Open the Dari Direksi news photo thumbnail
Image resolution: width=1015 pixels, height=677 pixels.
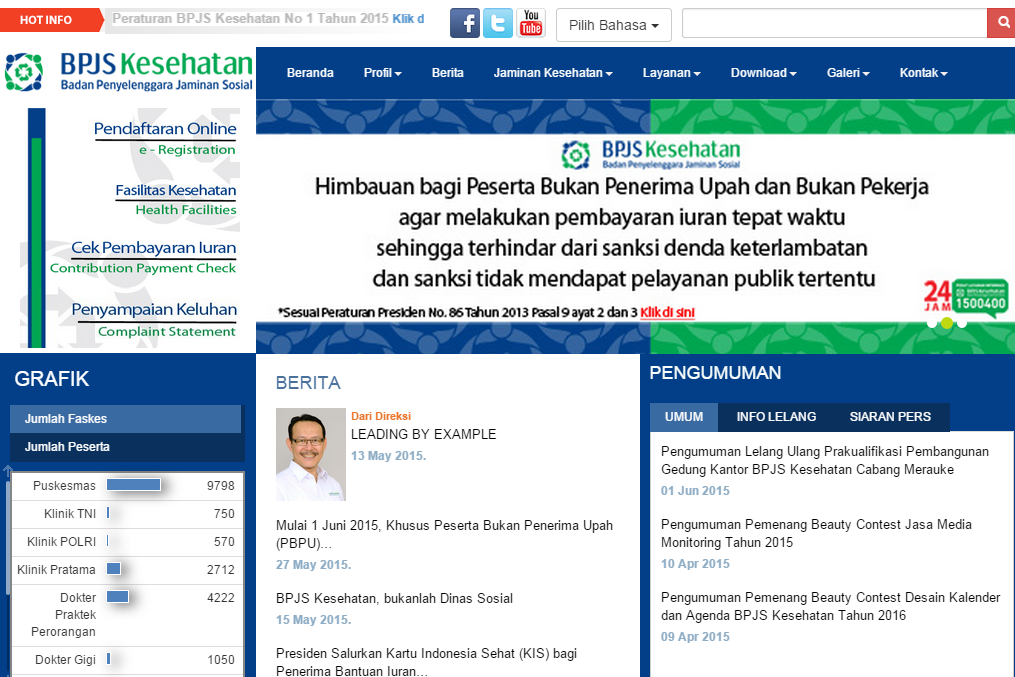pos(310,453)
